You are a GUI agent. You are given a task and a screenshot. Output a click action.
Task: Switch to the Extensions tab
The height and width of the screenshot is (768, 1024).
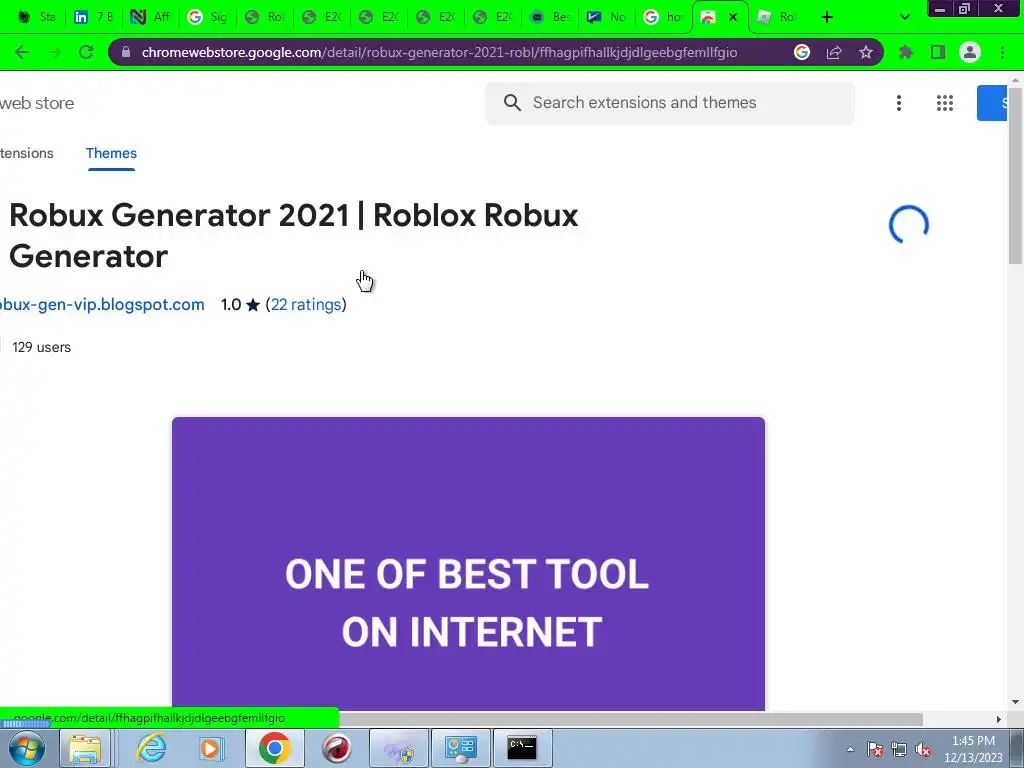(27, 153)
